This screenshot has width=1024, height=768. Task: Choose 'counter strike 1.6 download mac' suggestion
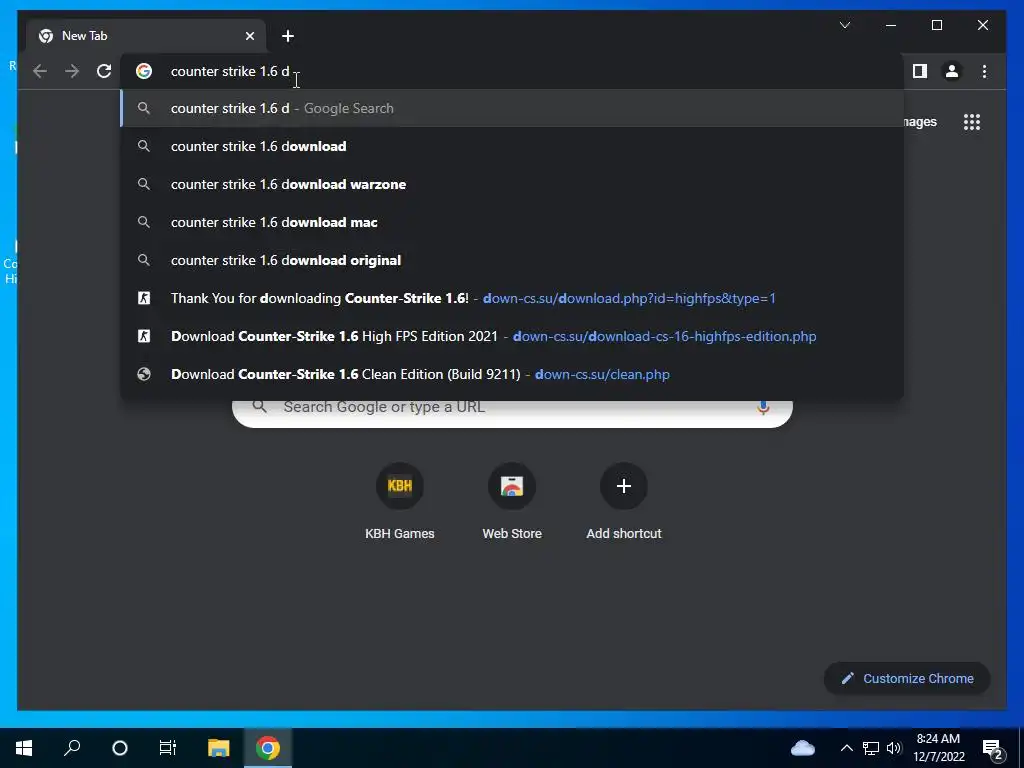pos(512,222)
